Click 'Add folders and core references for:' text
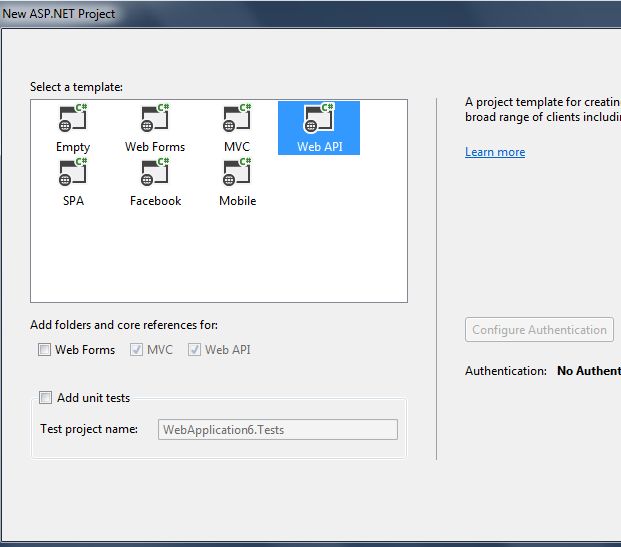This screenshot has width=621, height=547. [124, 325]
